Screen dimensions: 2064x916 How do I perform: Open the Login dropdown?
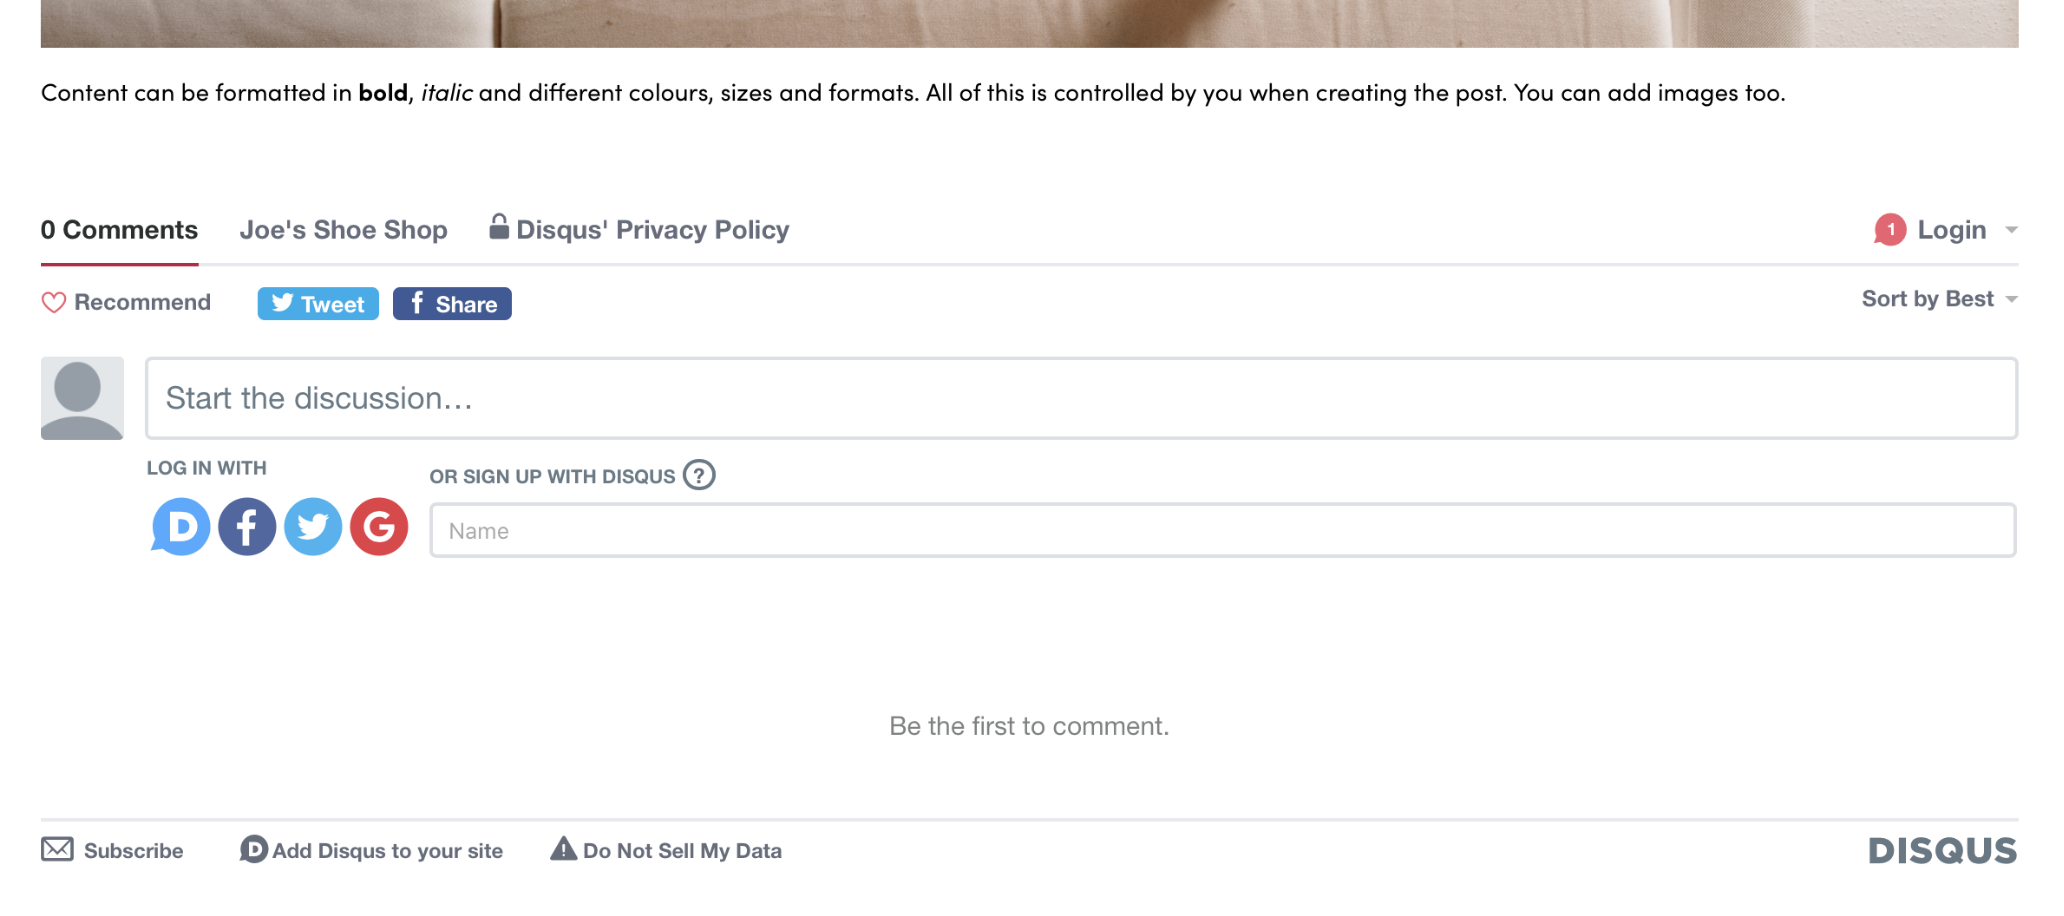click(1952, 230)
